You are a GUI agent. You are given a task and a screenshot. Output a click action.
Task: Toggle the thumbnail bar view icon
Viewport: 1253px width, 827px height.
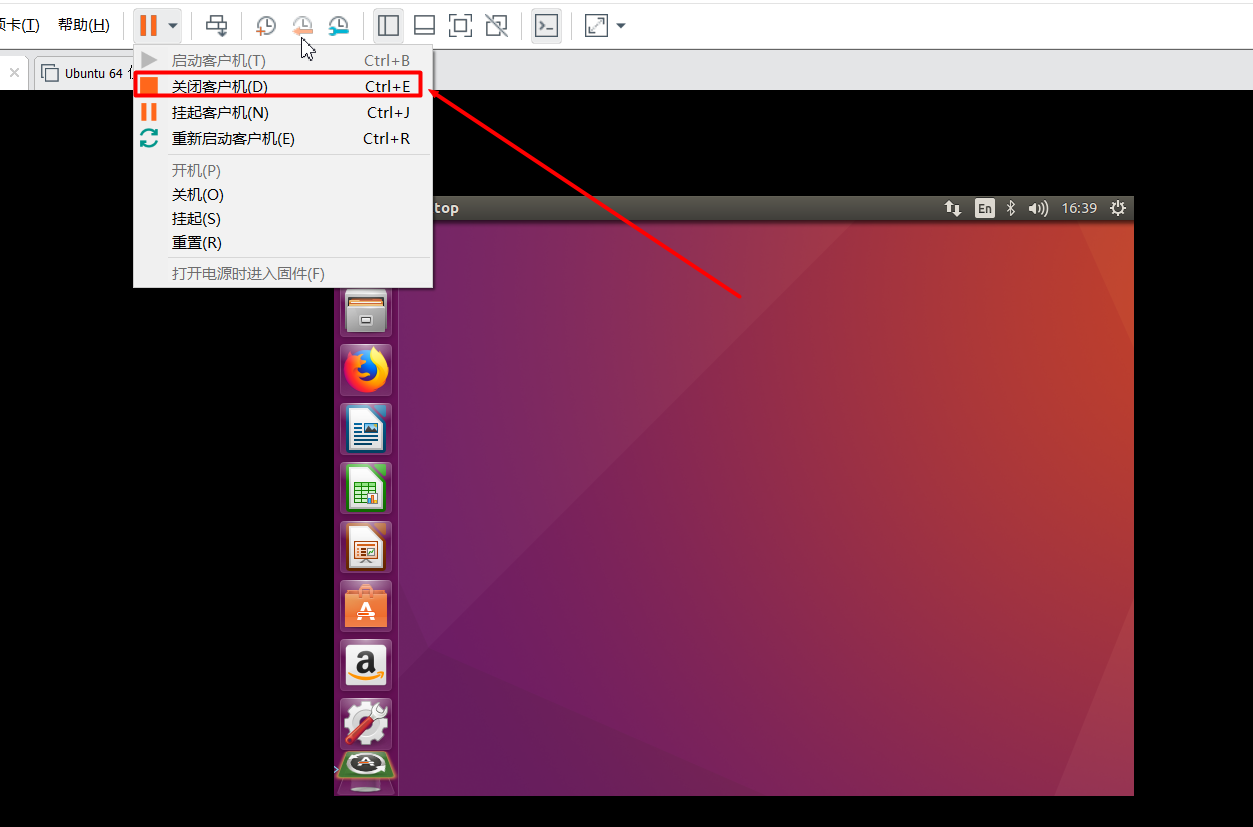click(x=424, y=25)
